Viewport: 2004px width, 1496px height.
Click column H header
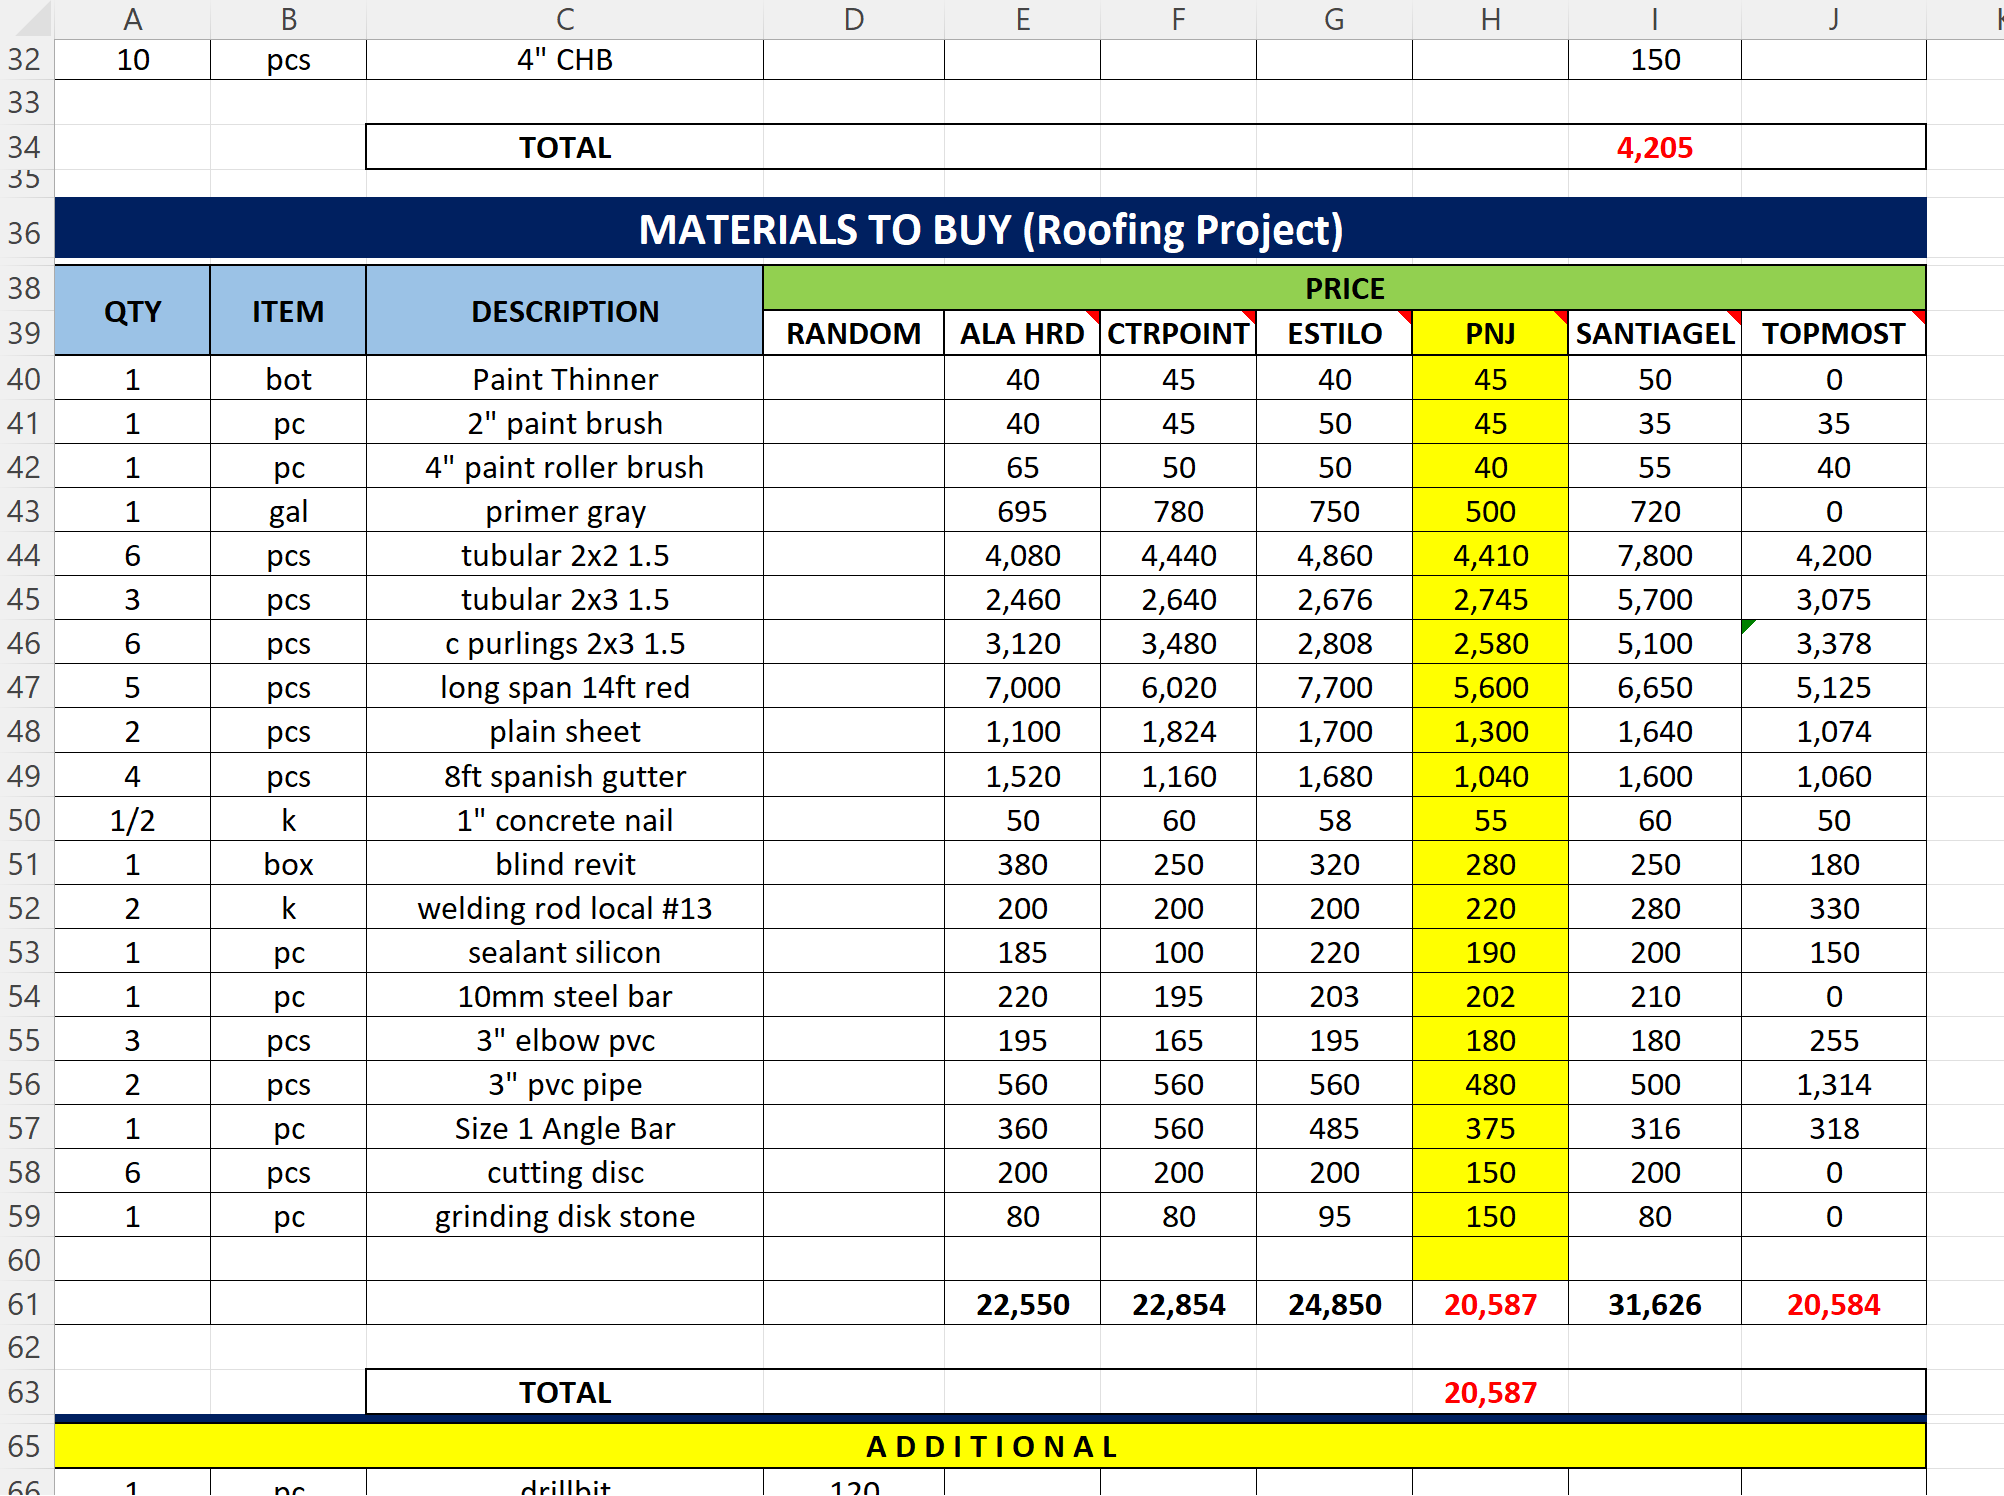click(x=1489, y=19)
